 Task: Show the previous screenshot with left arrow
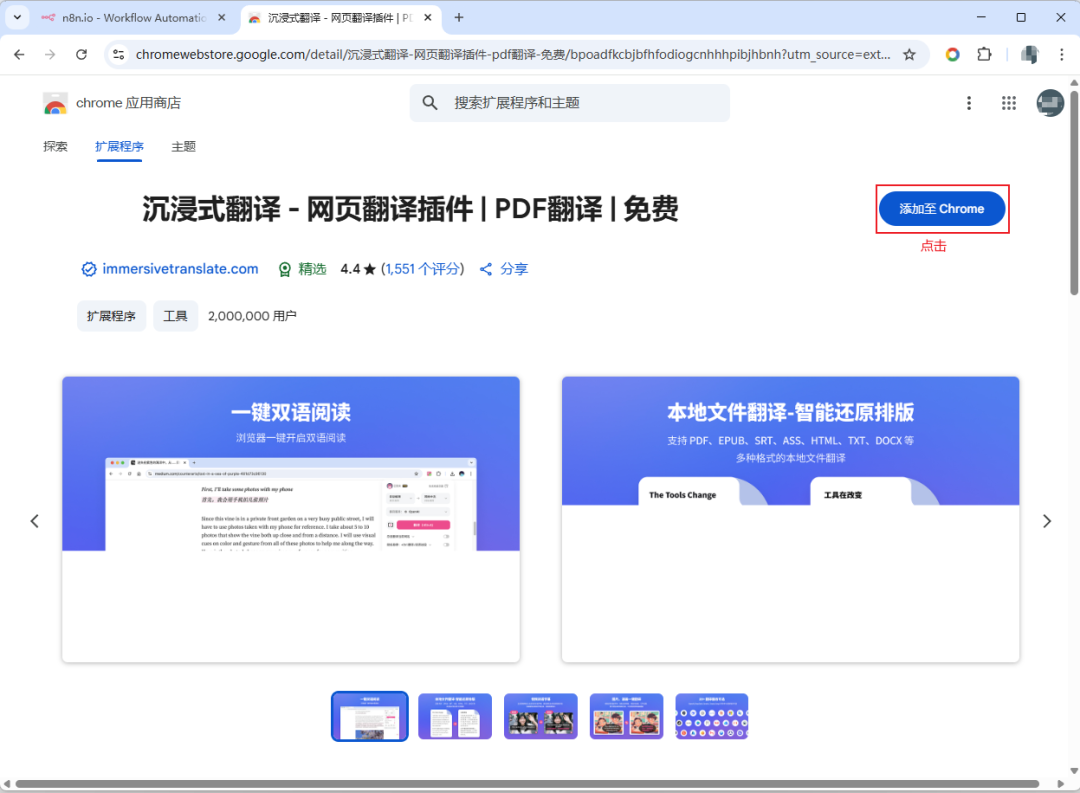pyautogui.click(x=34, y=521)
